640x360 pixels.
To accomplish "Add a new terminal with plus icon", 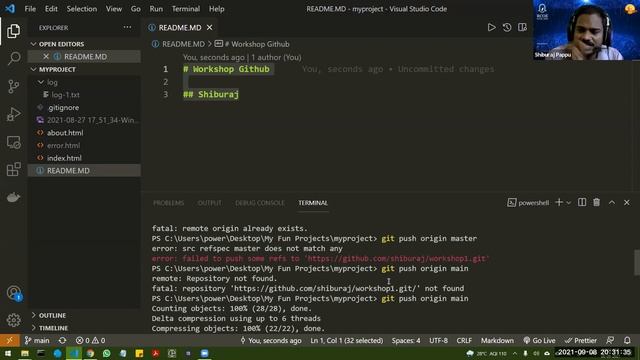I will pos(559,202).
